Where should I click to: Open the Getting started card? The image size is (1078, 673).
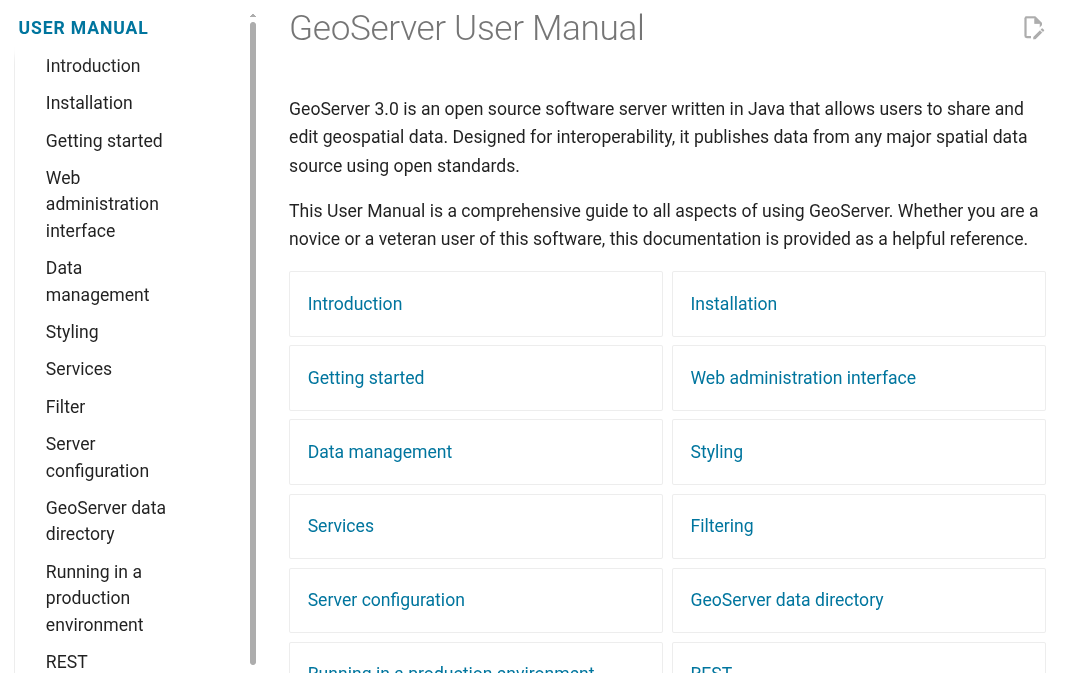pyautogui.click(x=366, y=378)
